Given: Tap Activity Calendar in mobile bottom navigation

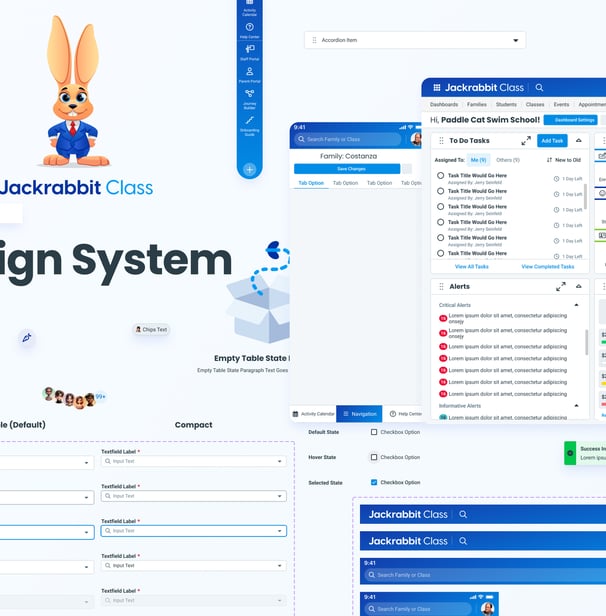Looking at the screenshot, I should (x=313, y=414).
